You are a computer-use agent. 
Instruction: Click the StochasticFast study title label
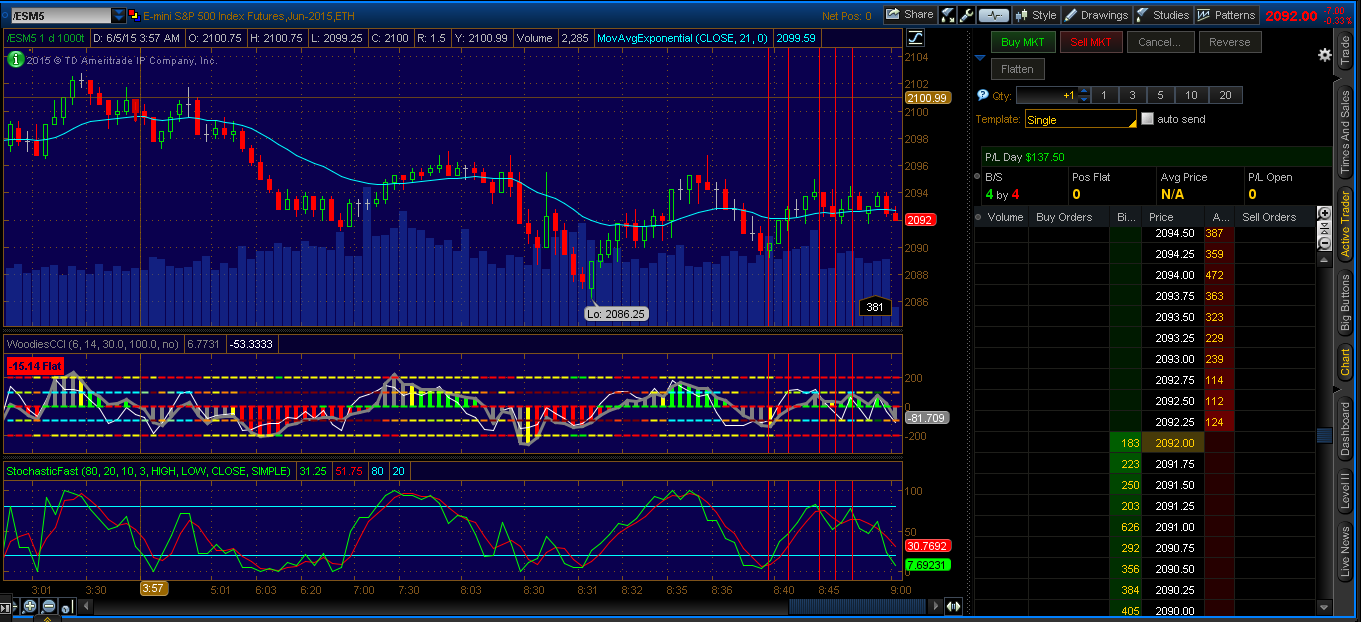pyautogui.click(x=149, y=470)
